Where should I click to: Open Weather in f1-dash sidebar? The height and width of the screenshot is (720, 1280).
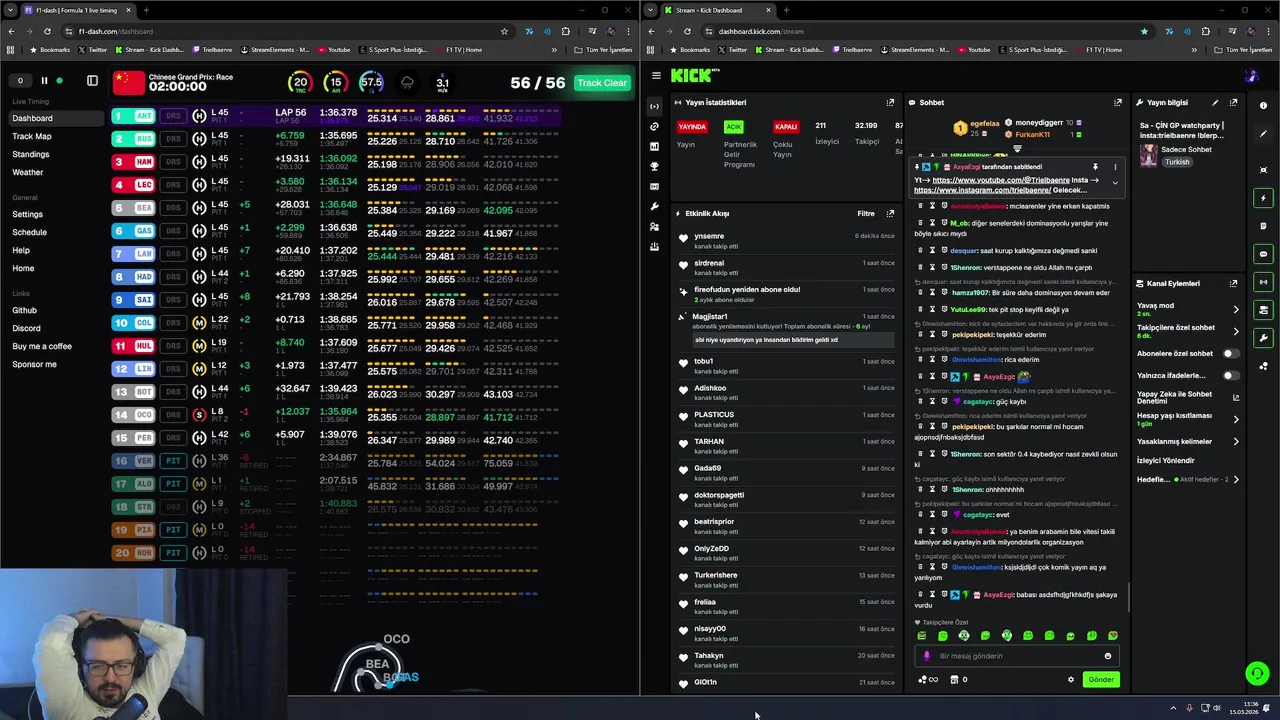click(28, 172)
